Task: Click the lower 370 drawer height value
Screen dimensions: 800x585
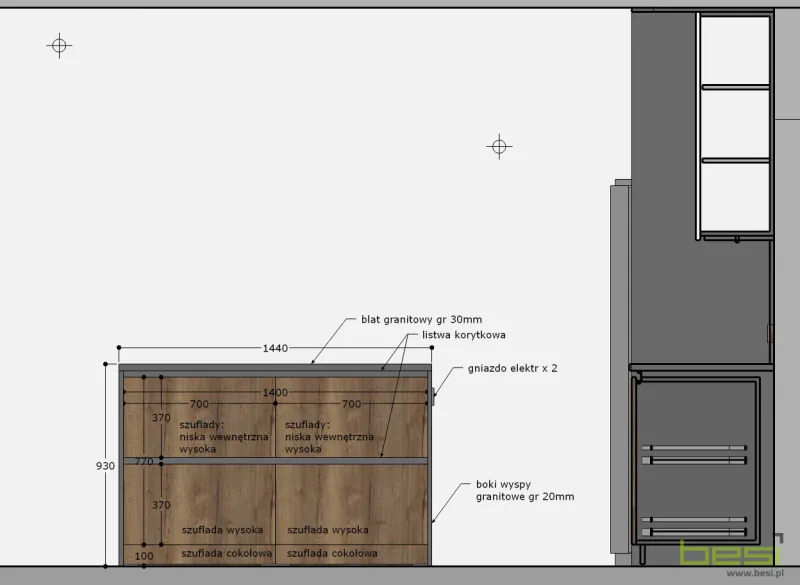Action: tap(161, 505)
